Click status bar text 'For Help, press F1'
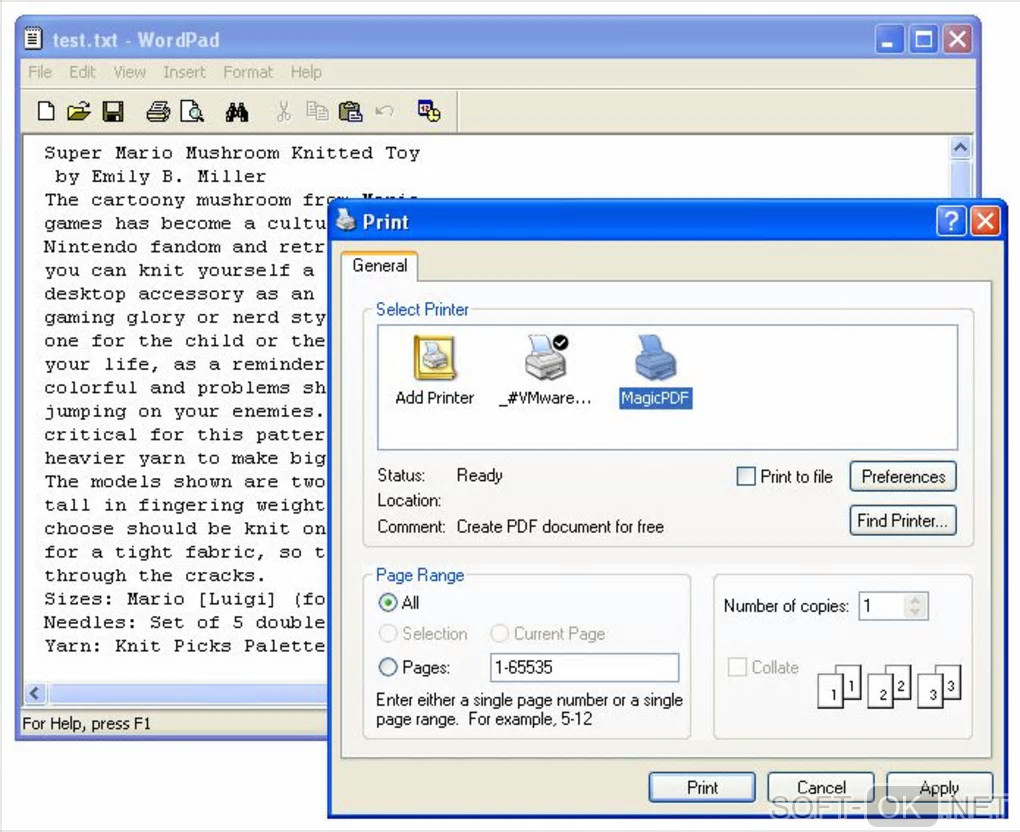The width and height of the screenshot is (1020, 832). (x=87, y=723)
